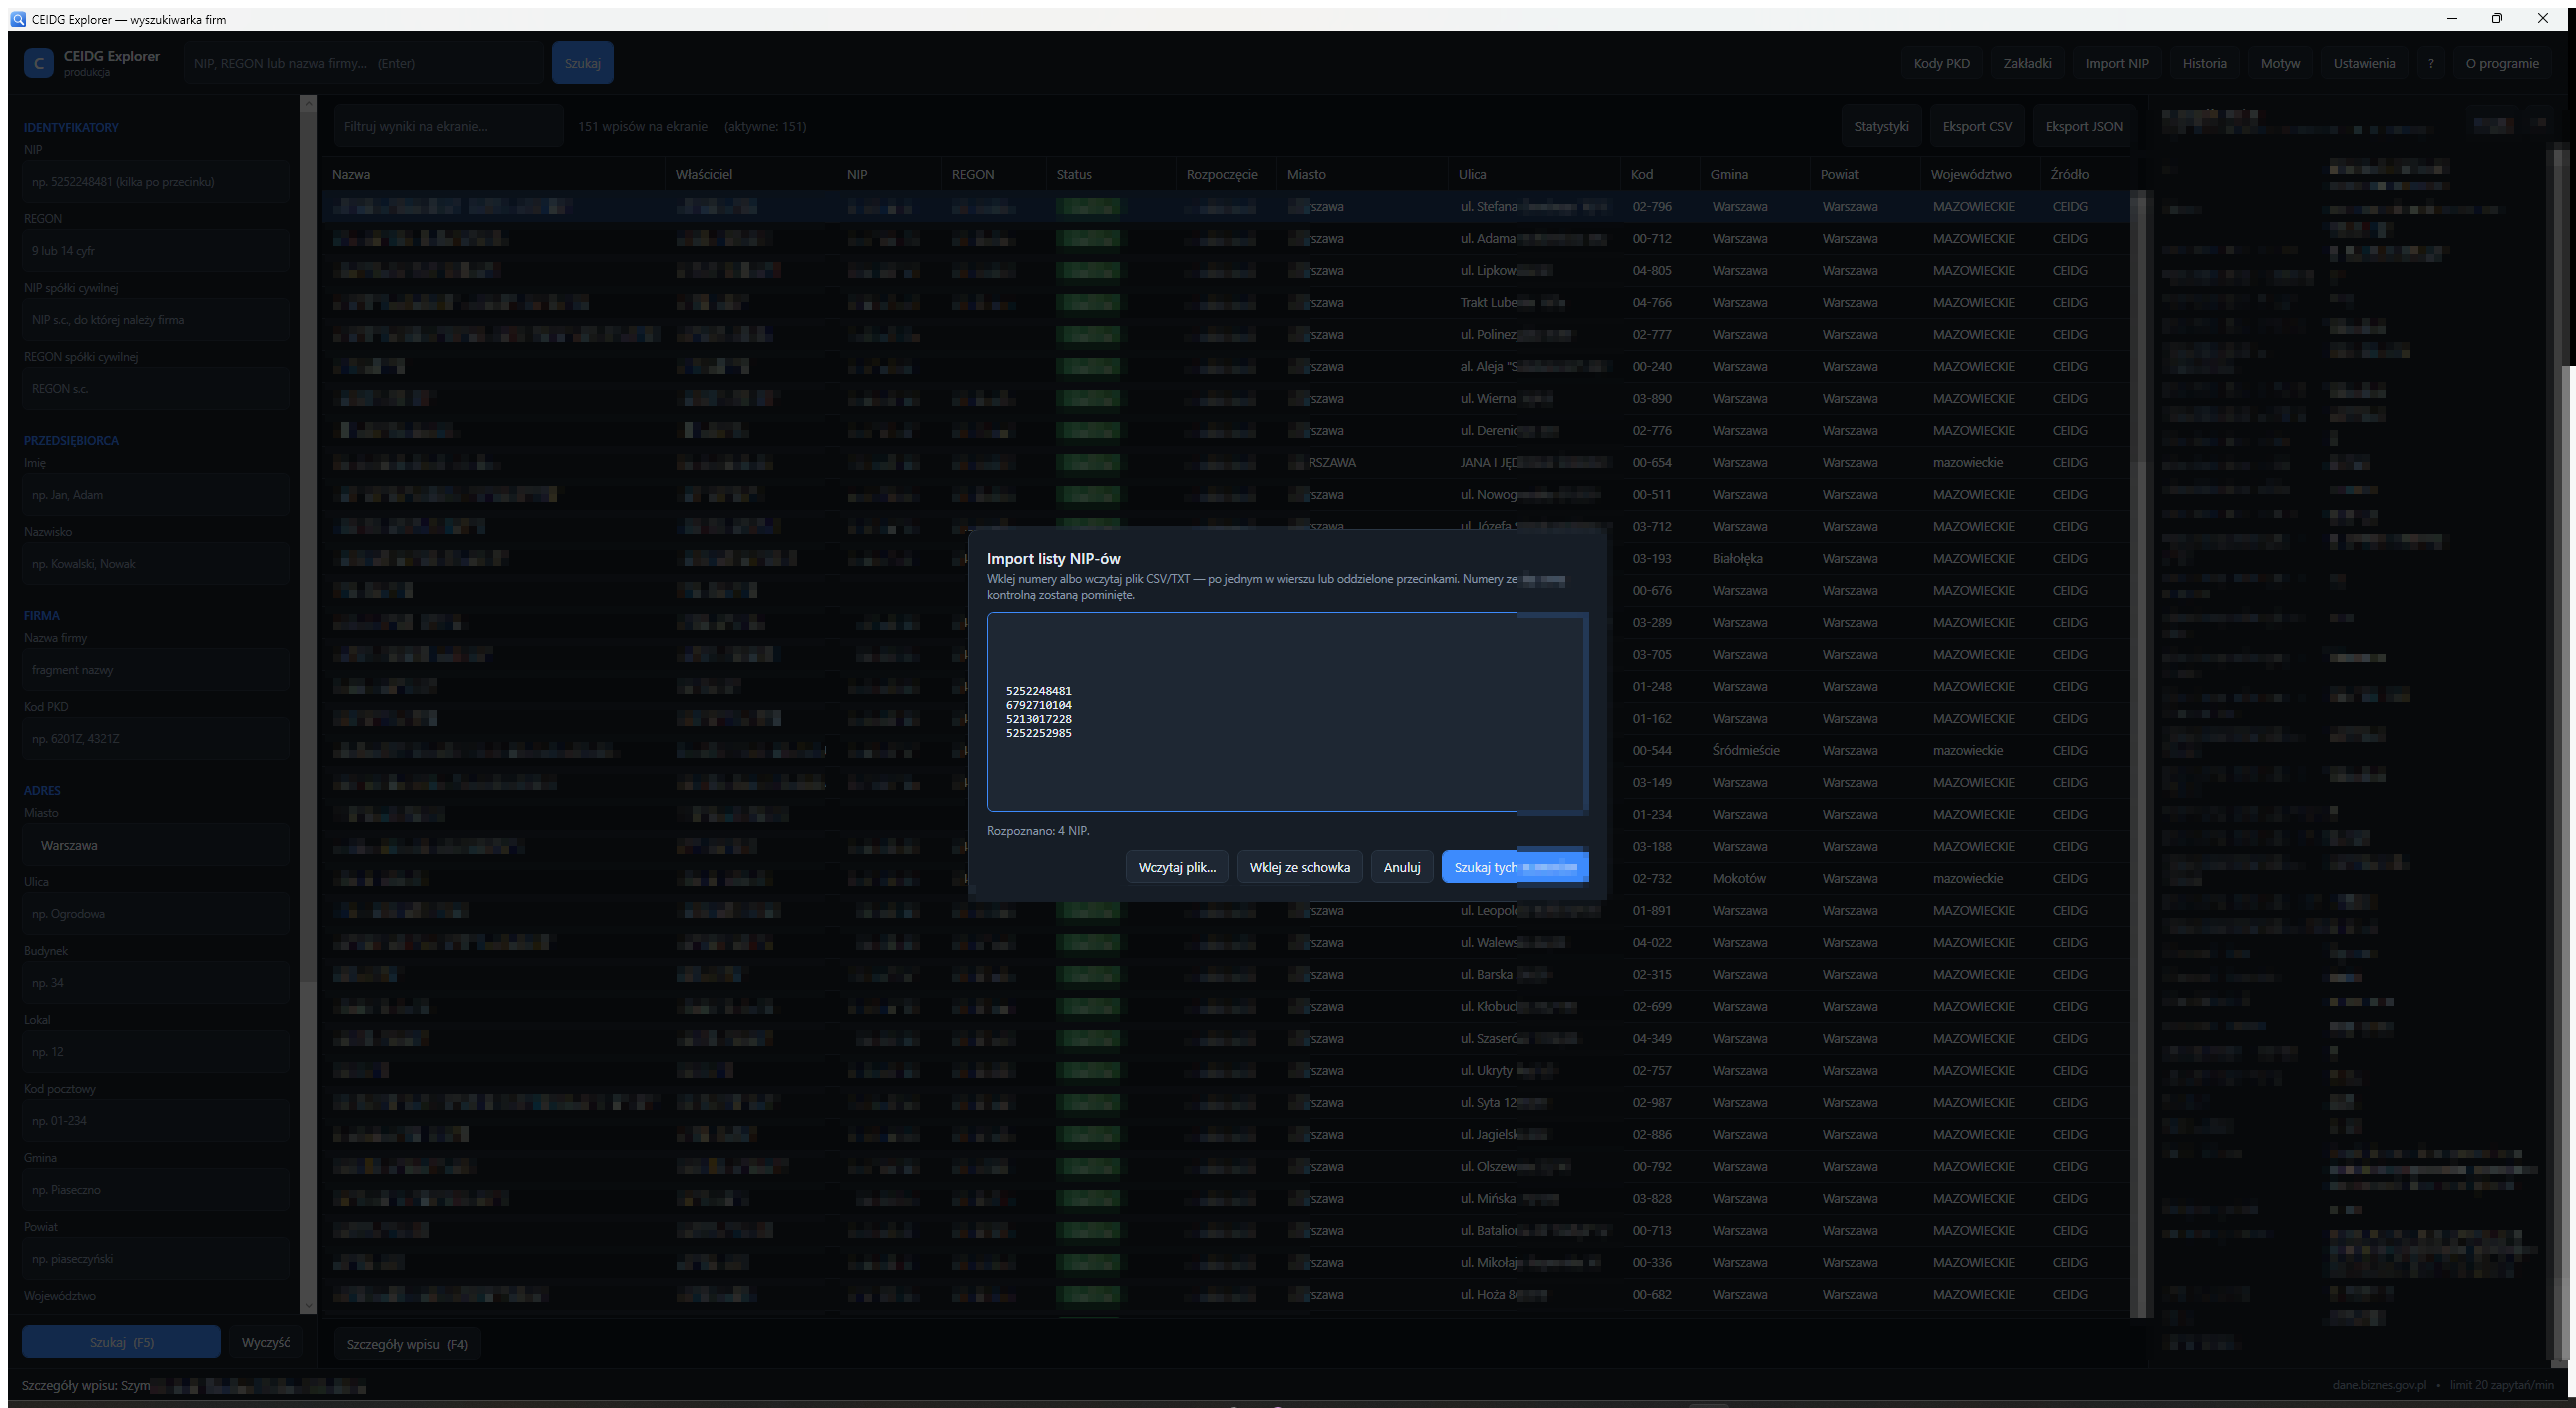
Task: Open Historia in top bar
Action: tap(2204, 63)
